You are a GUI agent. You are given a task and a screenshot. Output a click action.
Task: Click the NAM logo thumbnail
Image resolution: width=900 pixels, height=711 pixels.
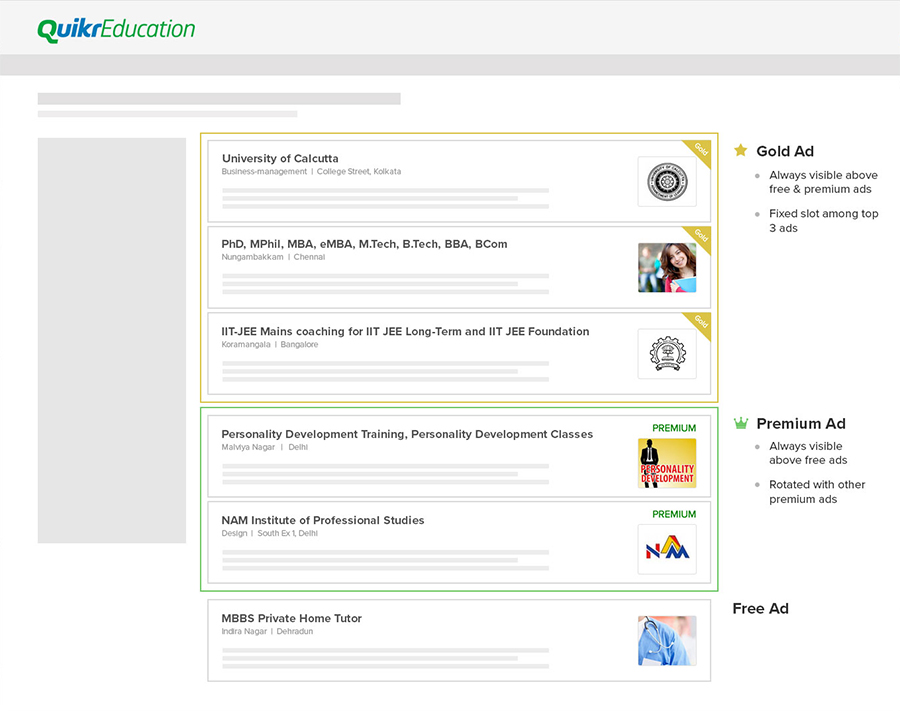click(x=667, y=549)
